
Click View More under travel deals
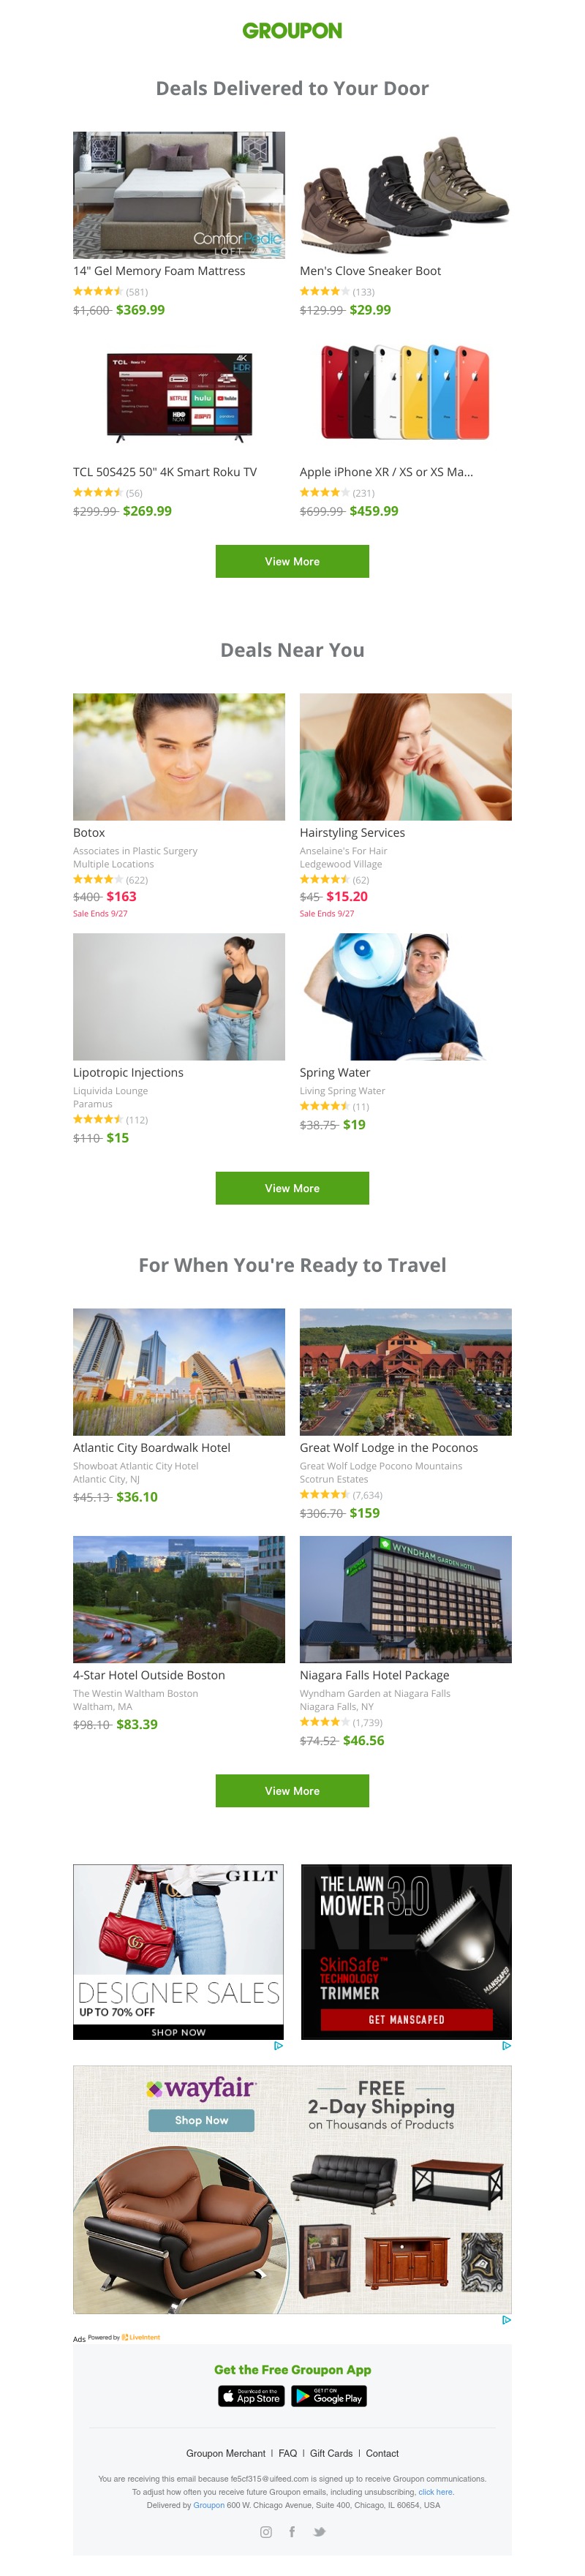pos(292,1791)
